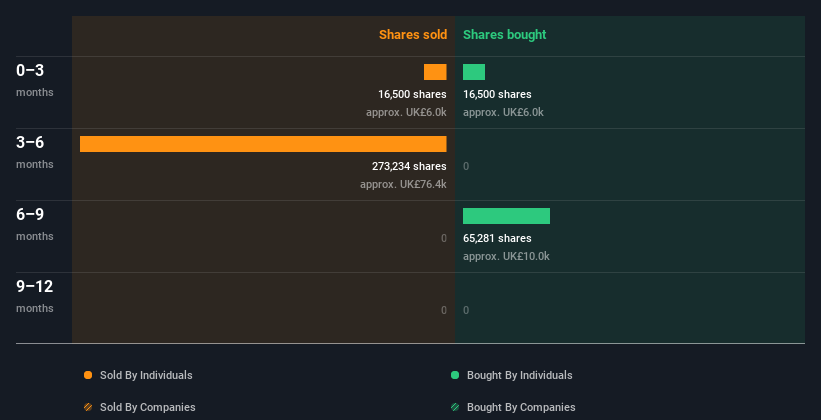The height and width of the screenshot is (420, 821).
Task: Click the Shares sold column header
Action: tap(413, 35)
